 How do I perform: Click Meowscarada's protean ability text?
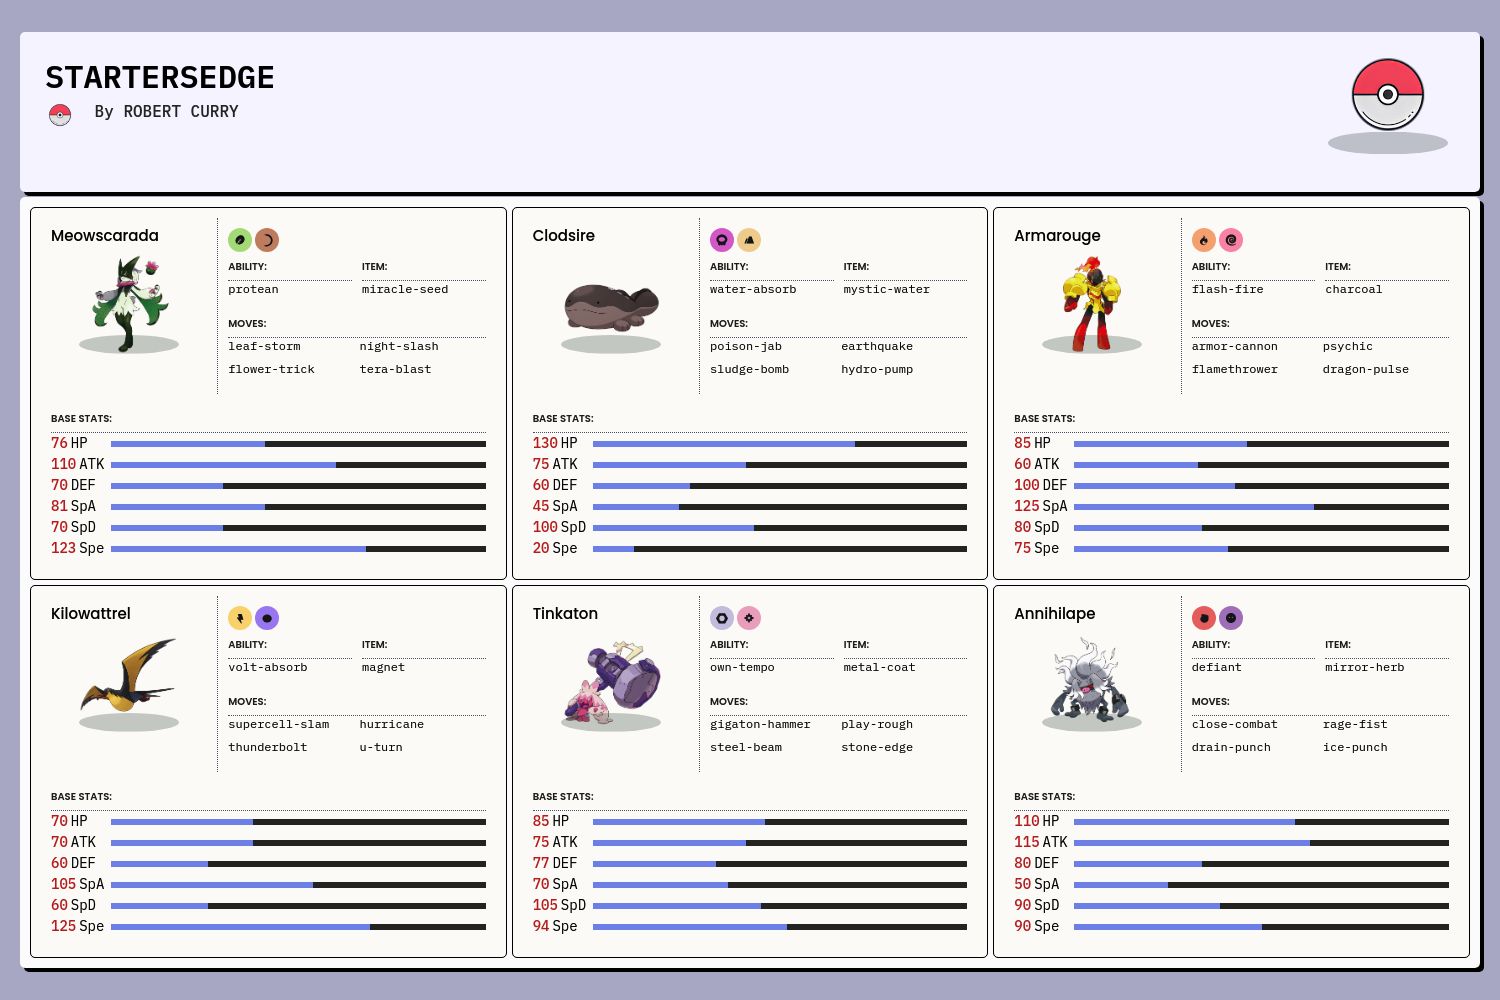[x=253, y=290]
